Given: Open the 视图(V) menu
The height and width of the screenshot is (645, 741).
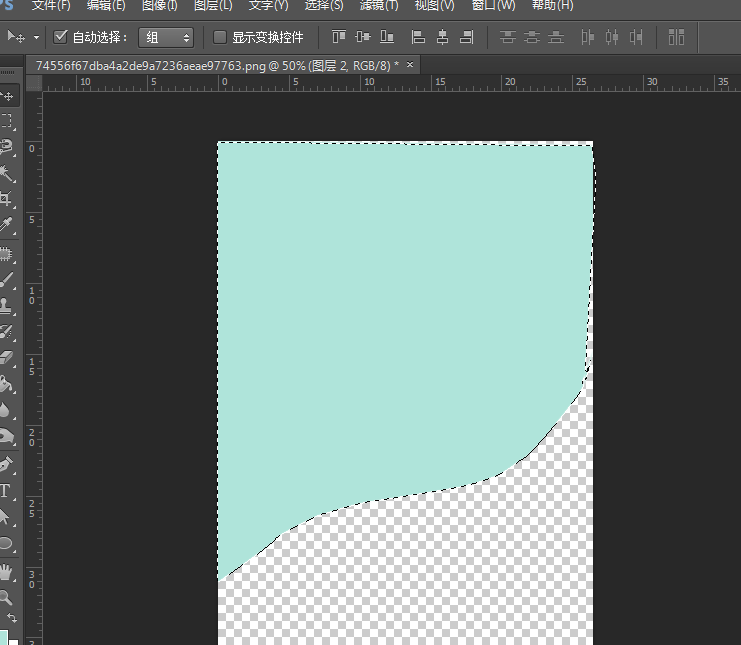Looking at the screenshot, I should pos(434,5).
